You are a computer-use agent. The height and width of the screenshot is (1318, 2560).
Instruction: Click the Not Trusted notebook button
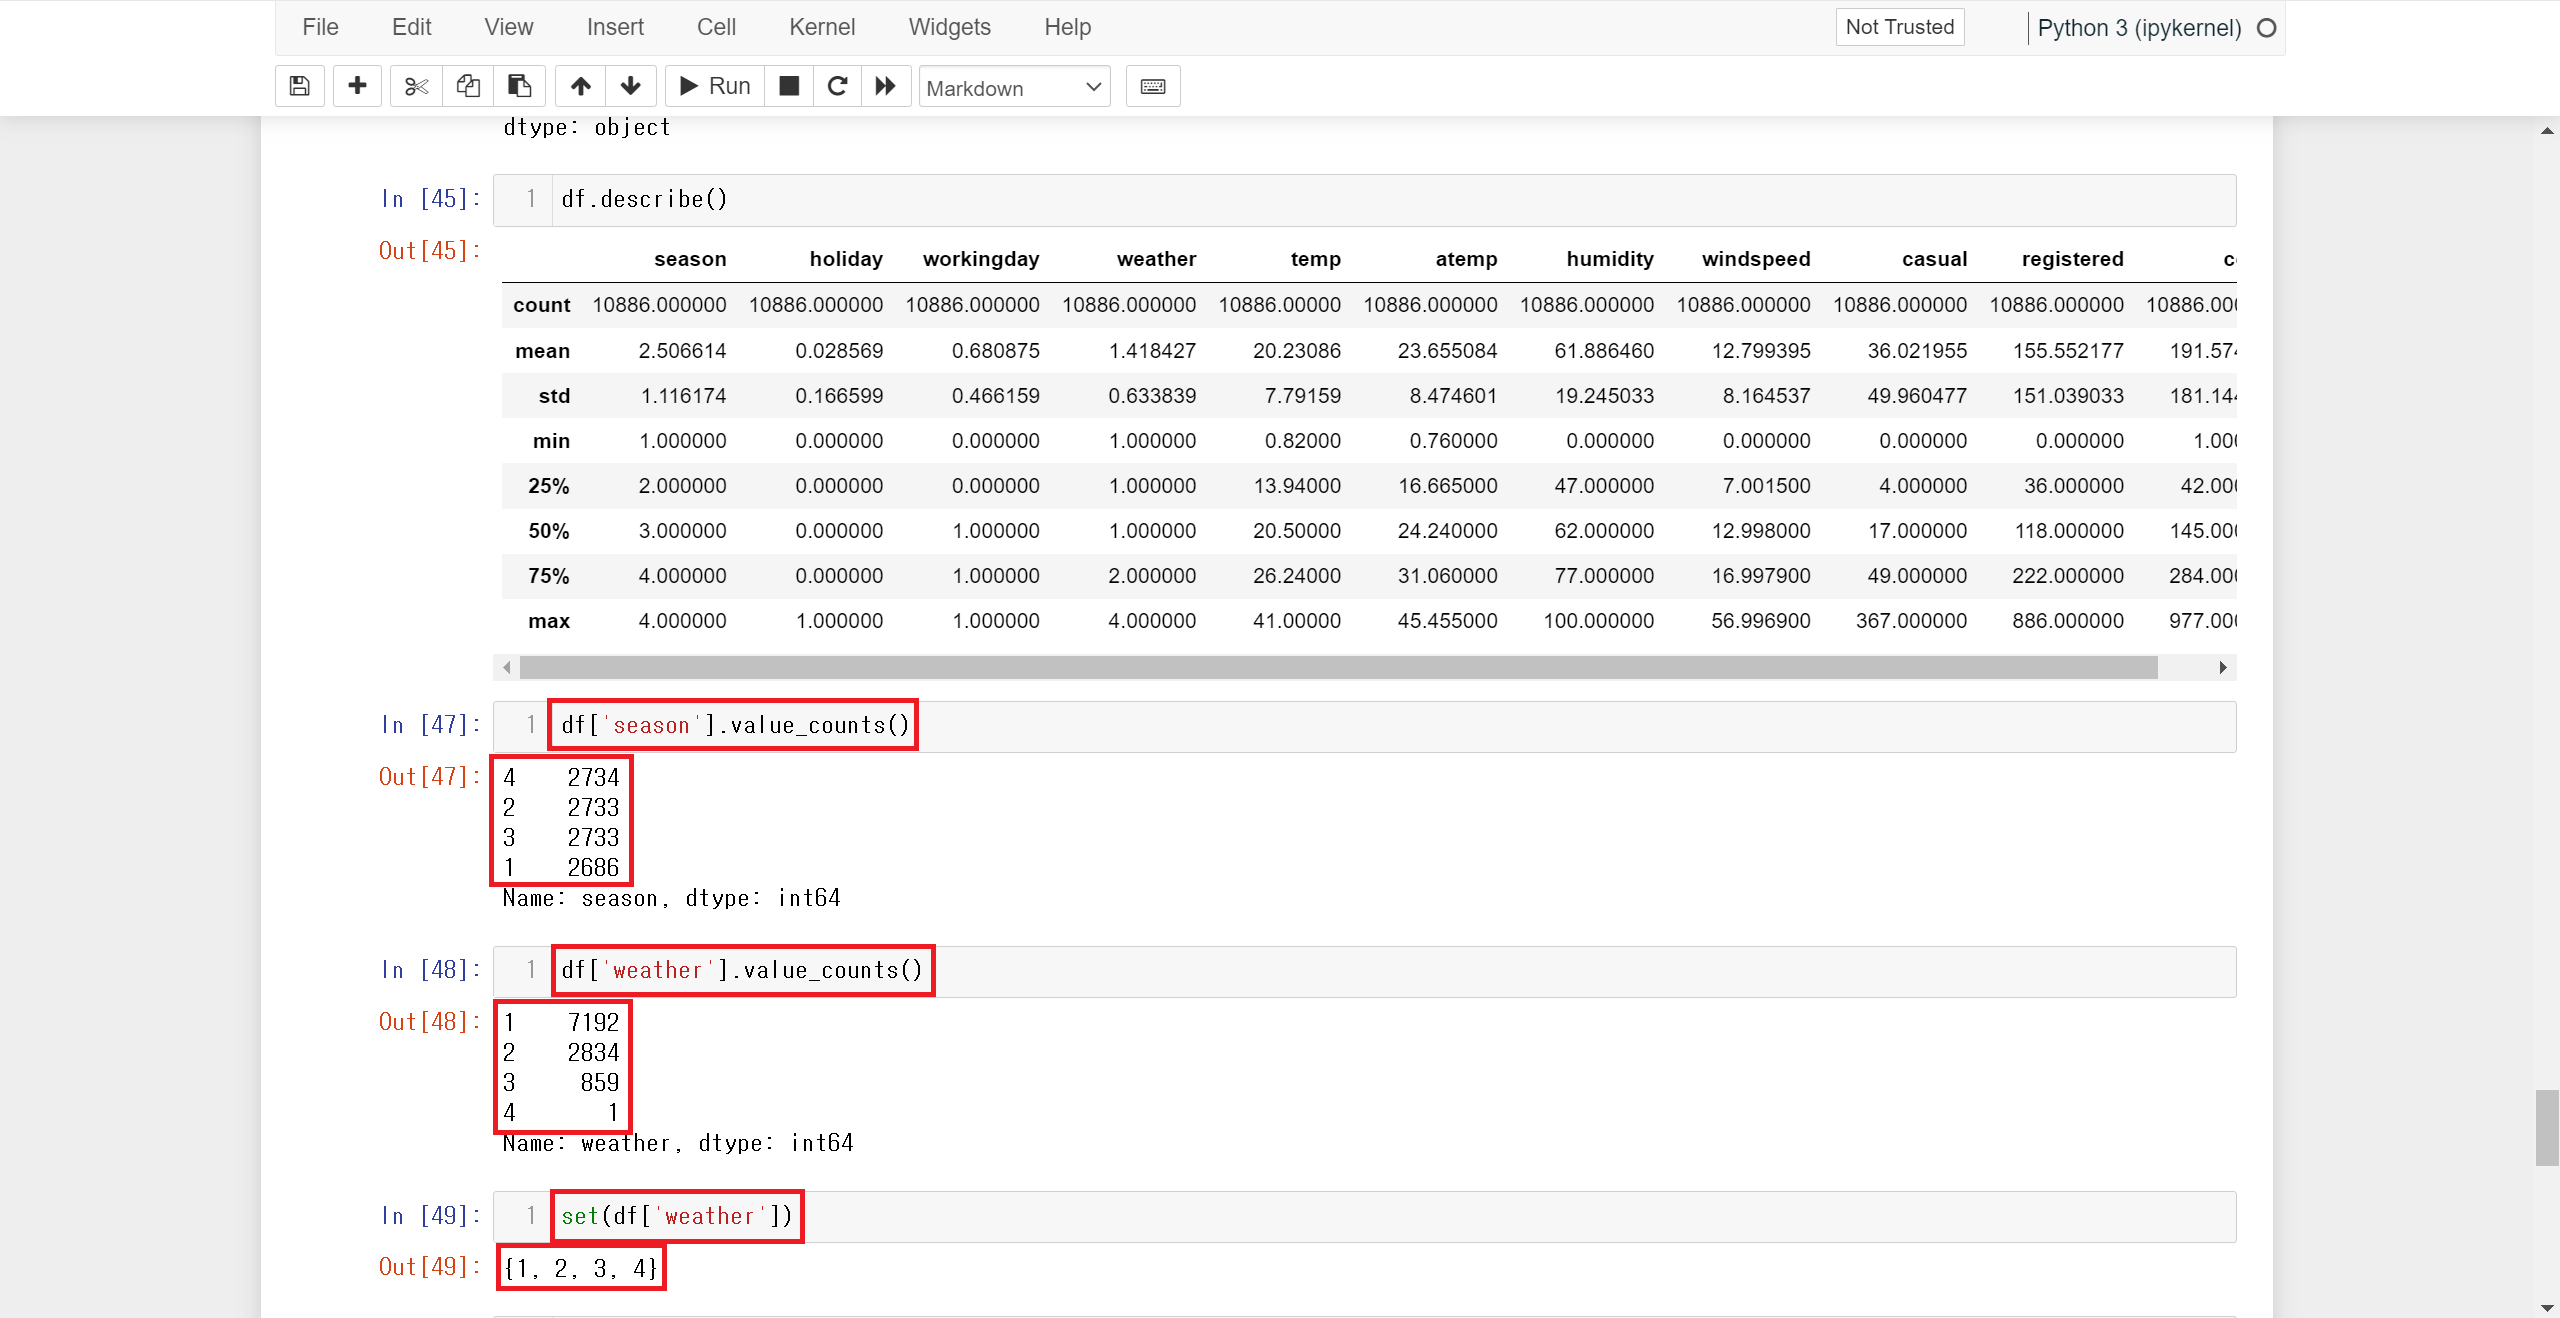coord(1899,27)
